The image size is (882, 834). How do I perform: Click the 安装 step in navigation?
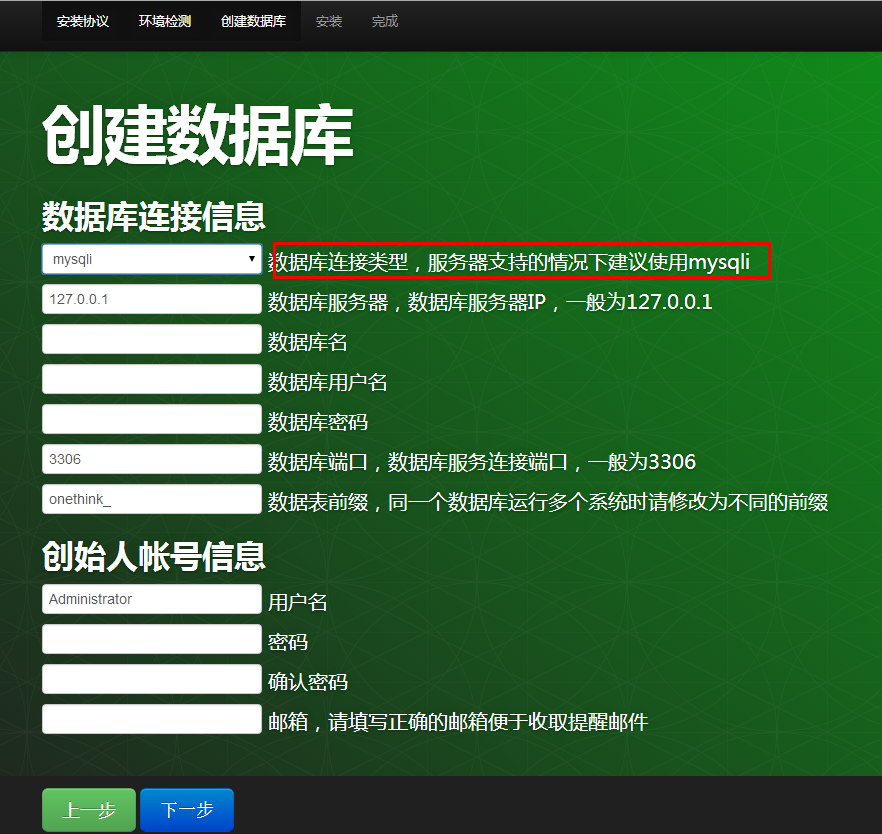(x=329, y=21)
